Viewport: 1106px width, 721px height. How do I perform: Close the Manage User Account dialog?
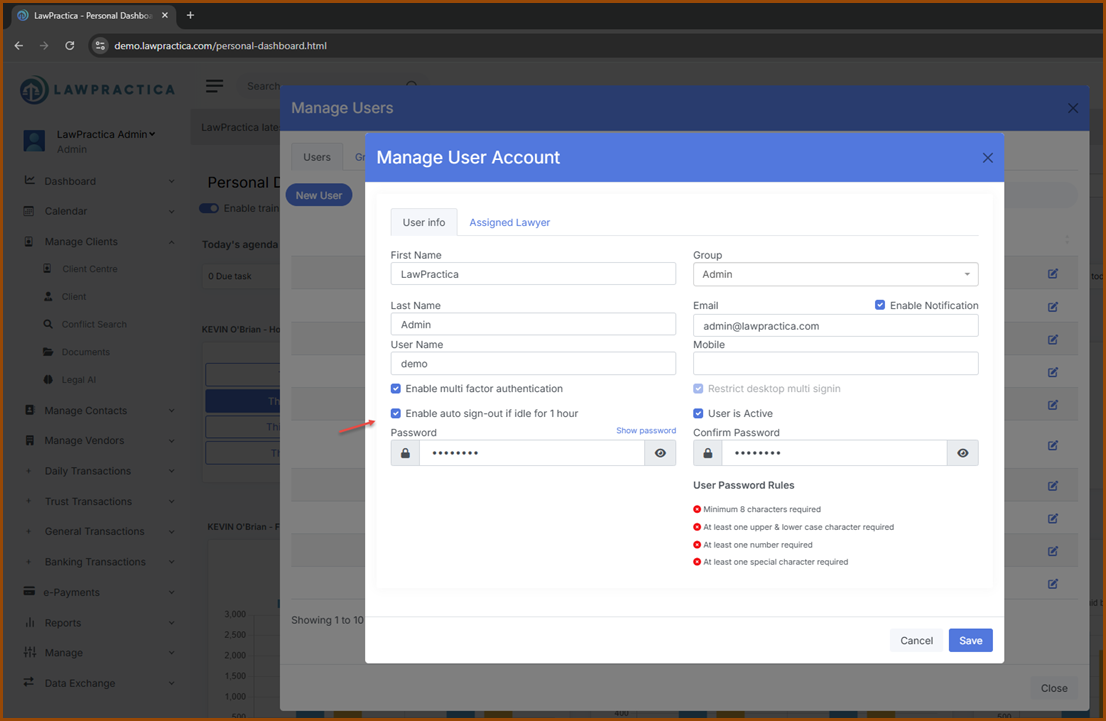988,158
